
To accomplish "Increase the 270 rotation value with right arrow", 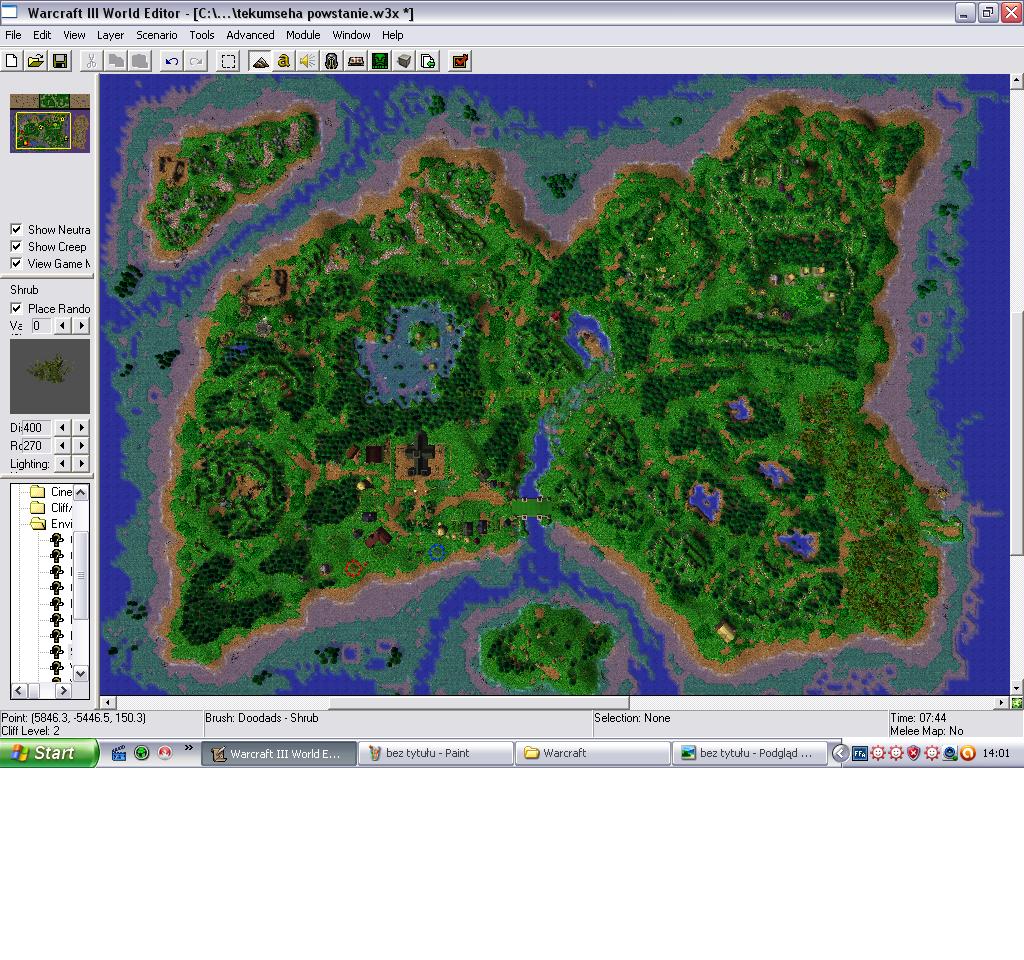I will tap(82, 445).
